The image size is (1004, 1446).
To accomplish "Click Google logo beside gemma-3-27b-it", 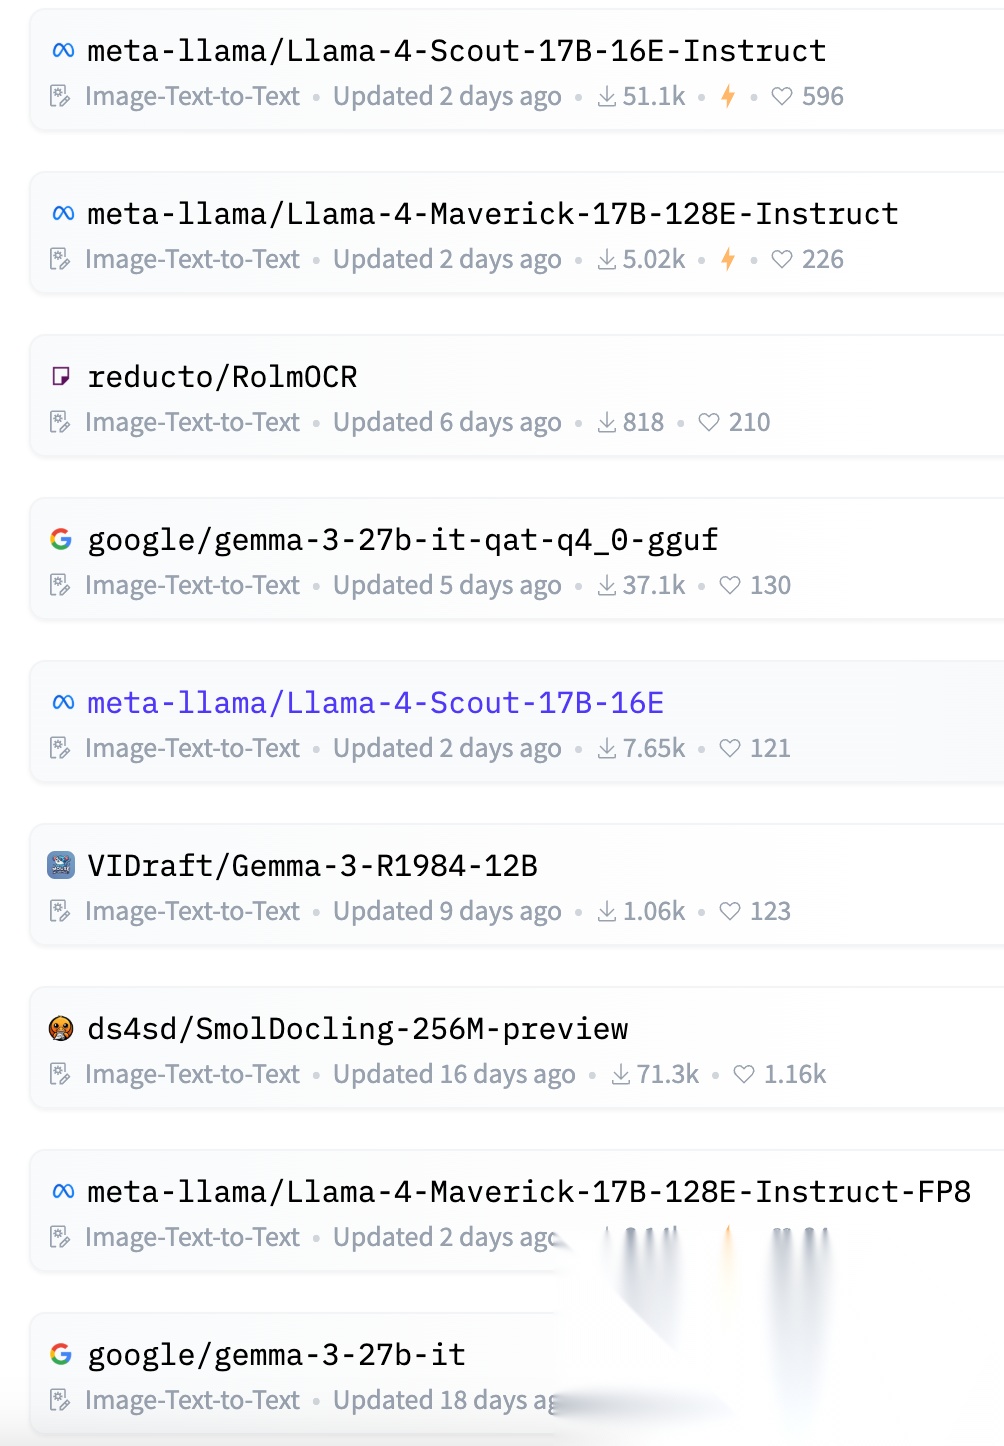I will click(x=61, y=1354).
